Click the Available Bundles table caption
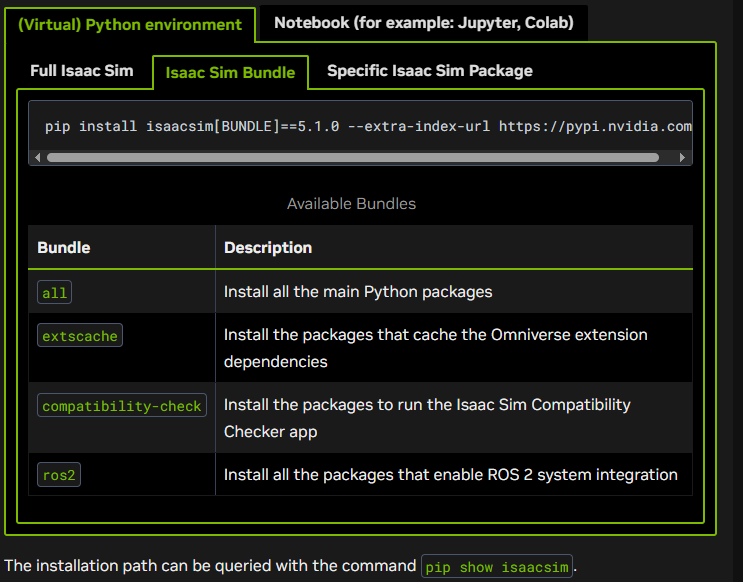 pos(351,204)
